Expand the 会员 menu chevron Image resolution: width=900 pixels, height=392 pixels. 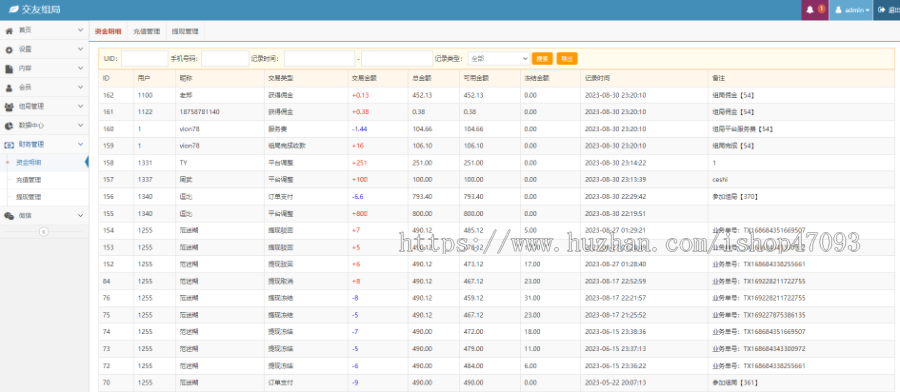(80, 87)
